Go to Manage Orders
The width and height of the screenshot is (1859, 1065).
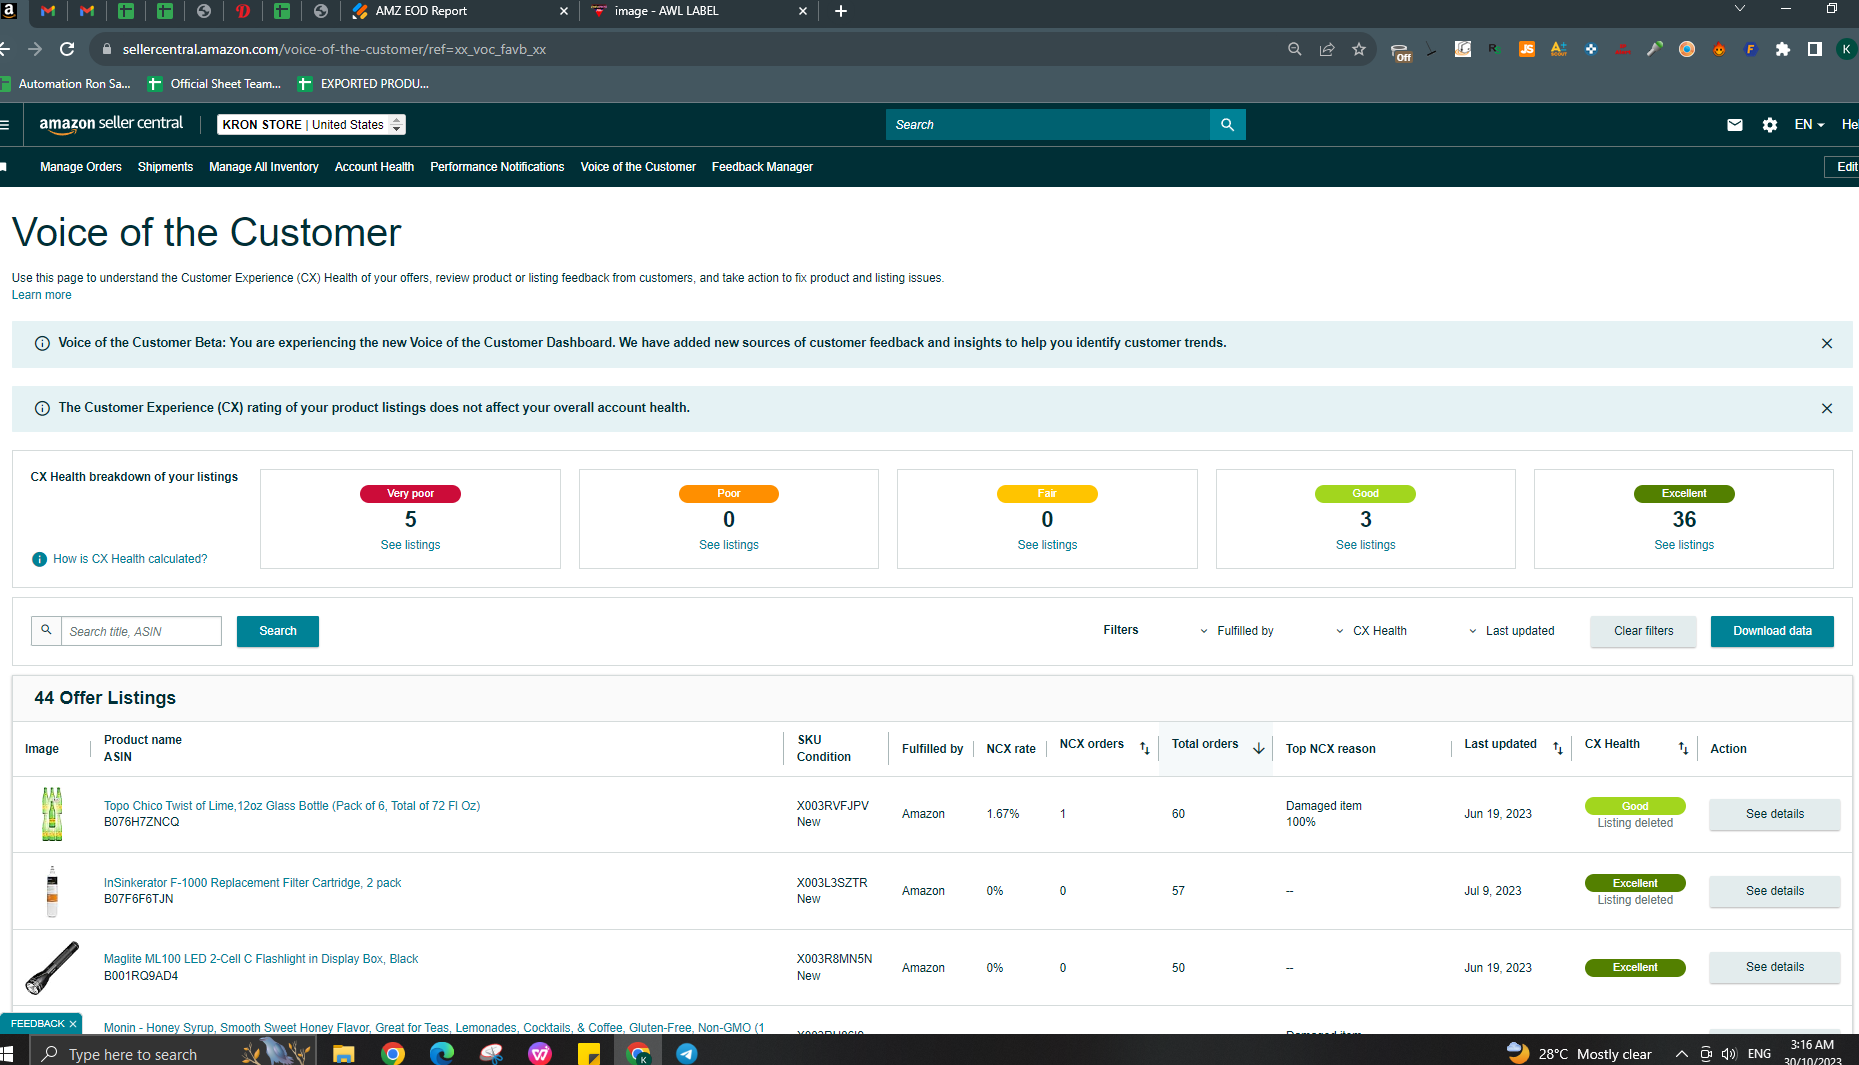point(81,167)
